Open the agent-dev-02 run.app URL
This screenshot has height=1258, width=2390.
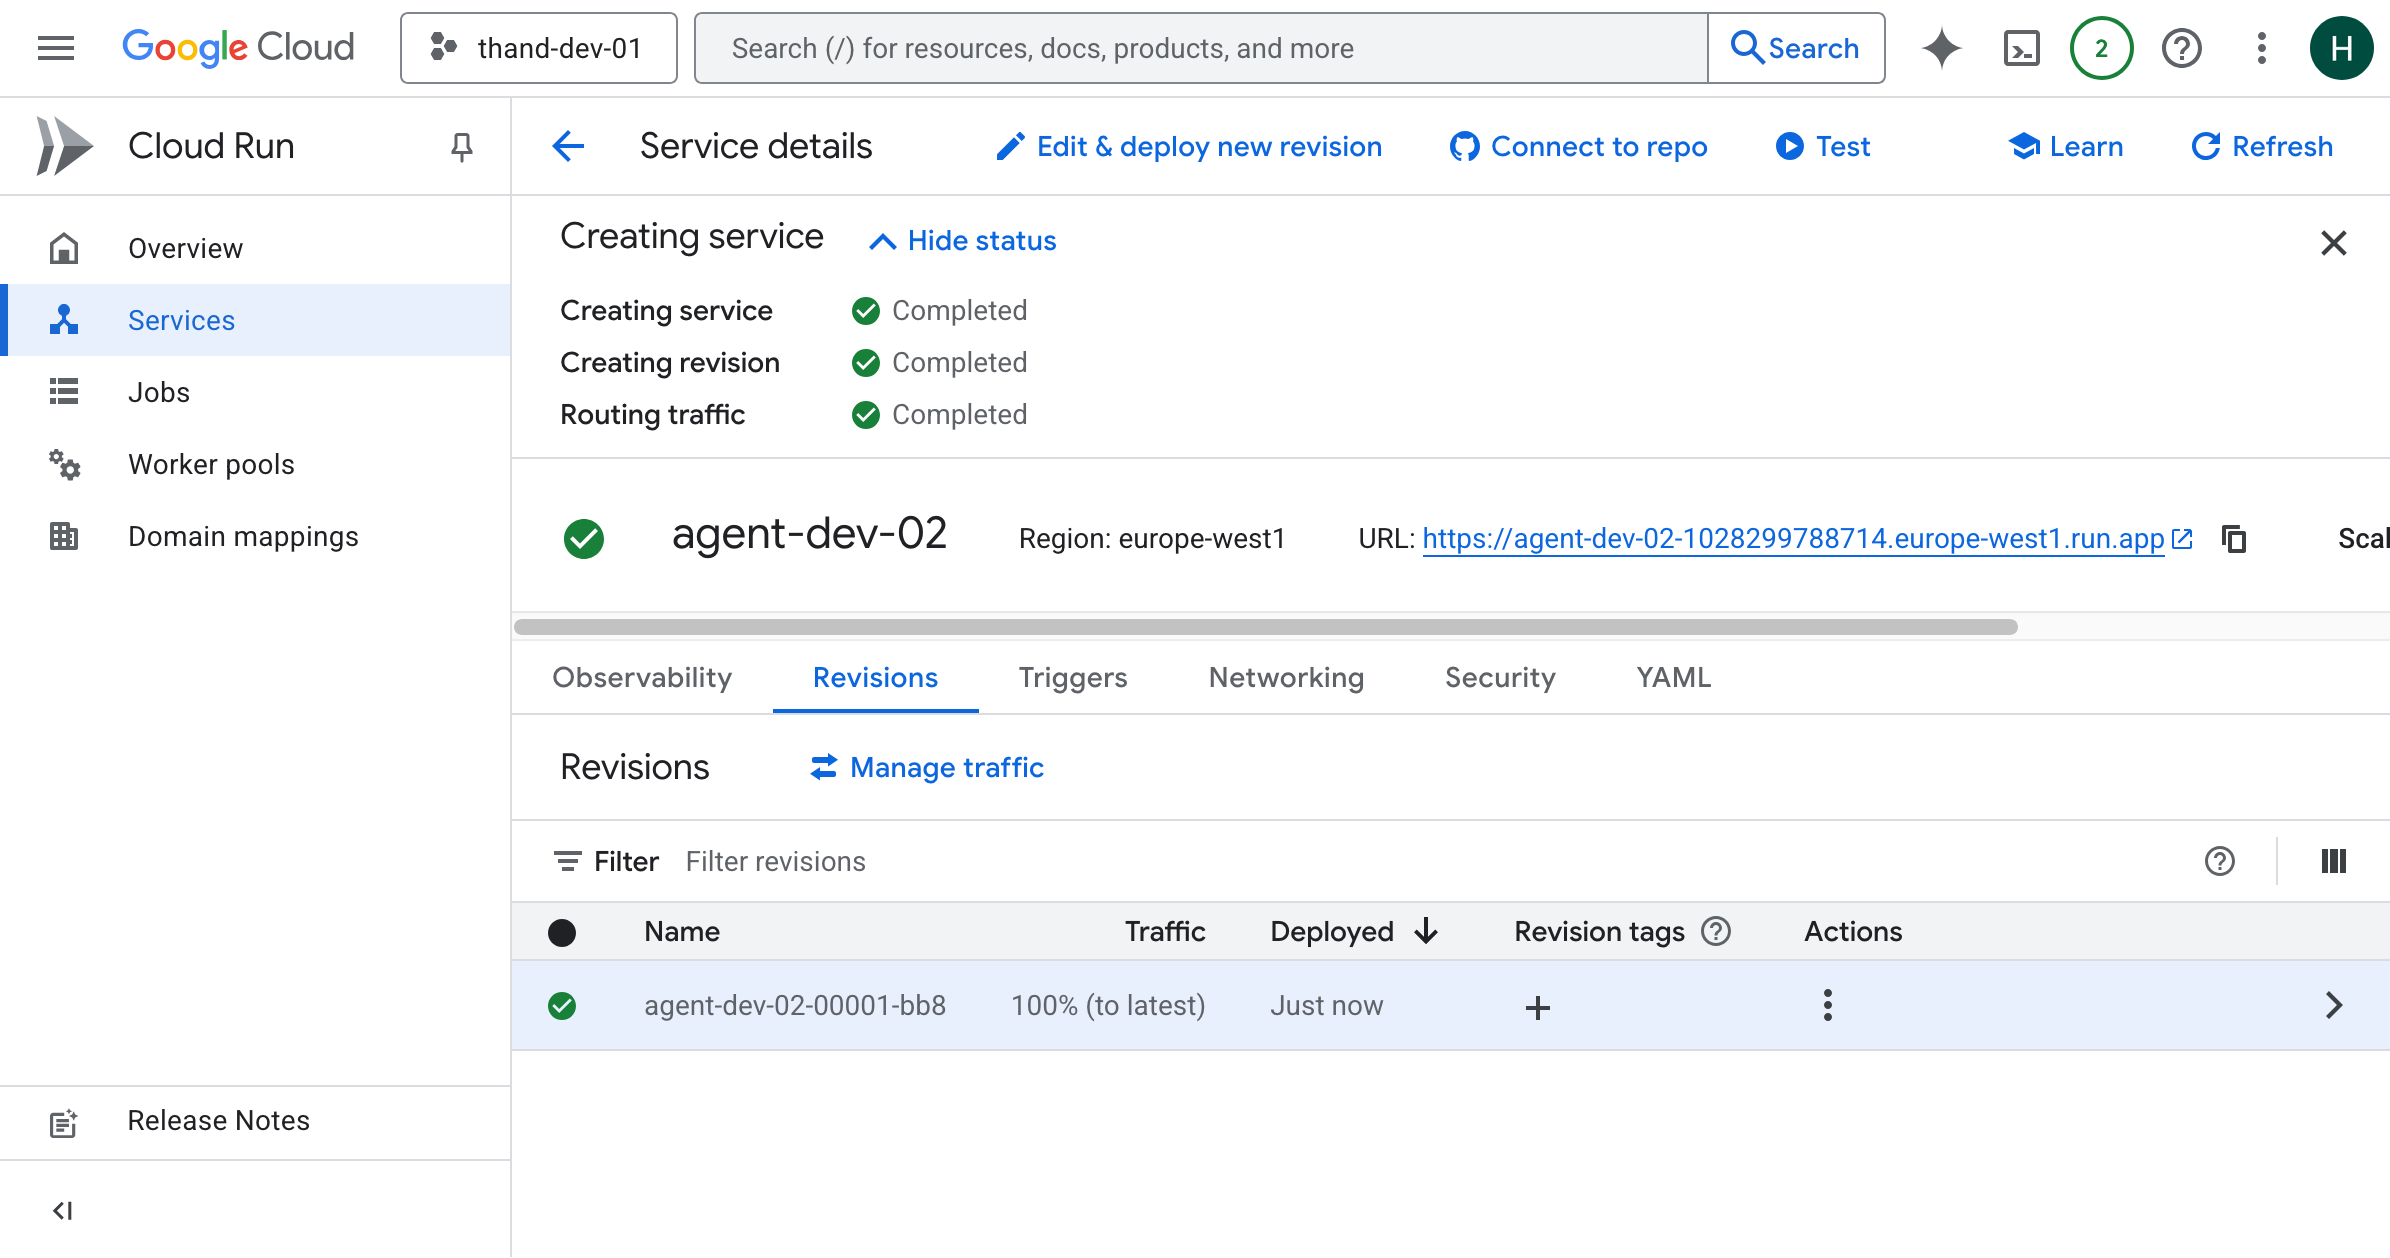click(1792, 539)
